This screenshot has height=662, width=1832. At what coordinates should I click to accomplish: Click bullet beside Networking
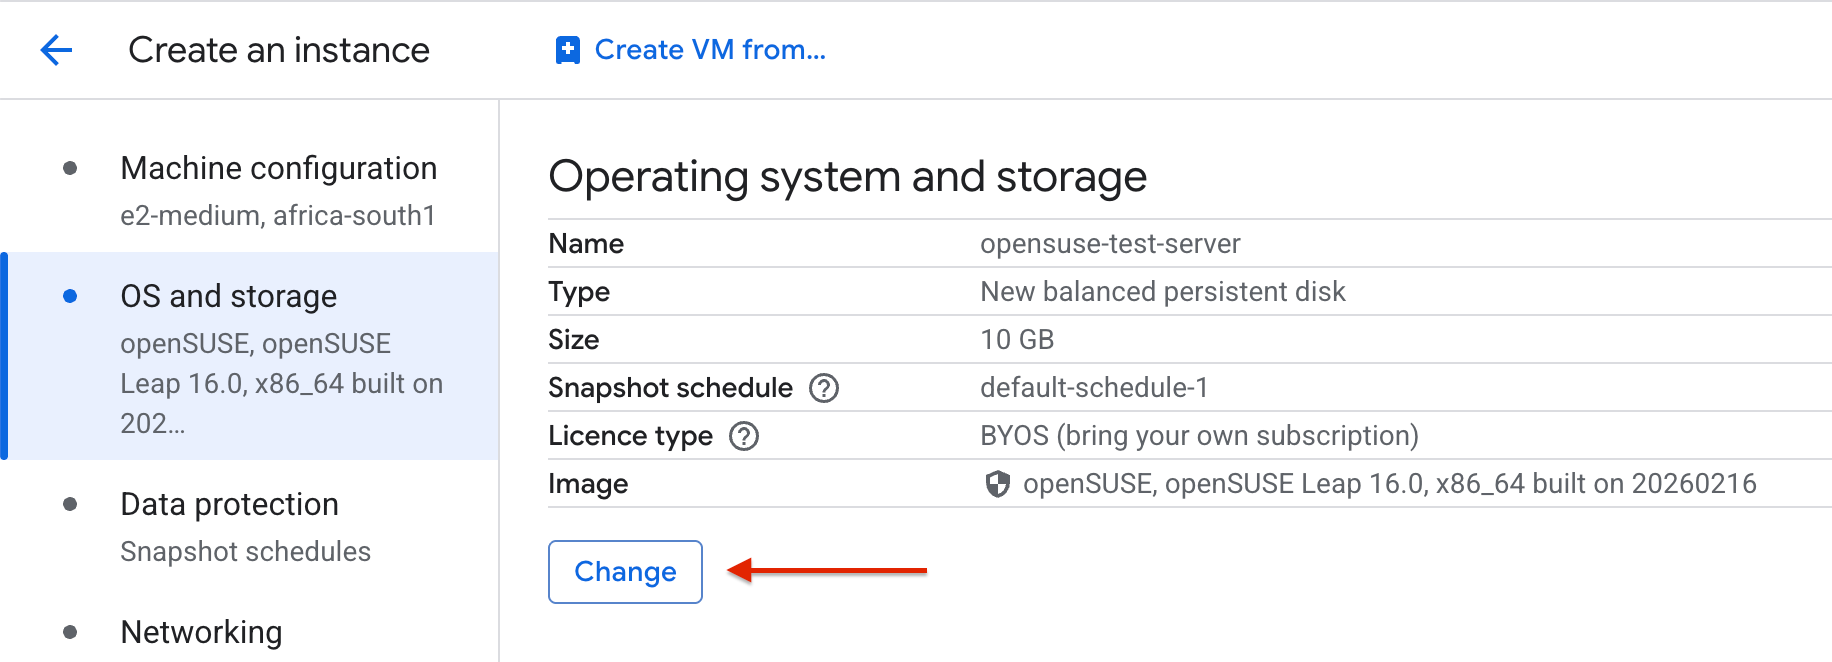pos(70,632)
